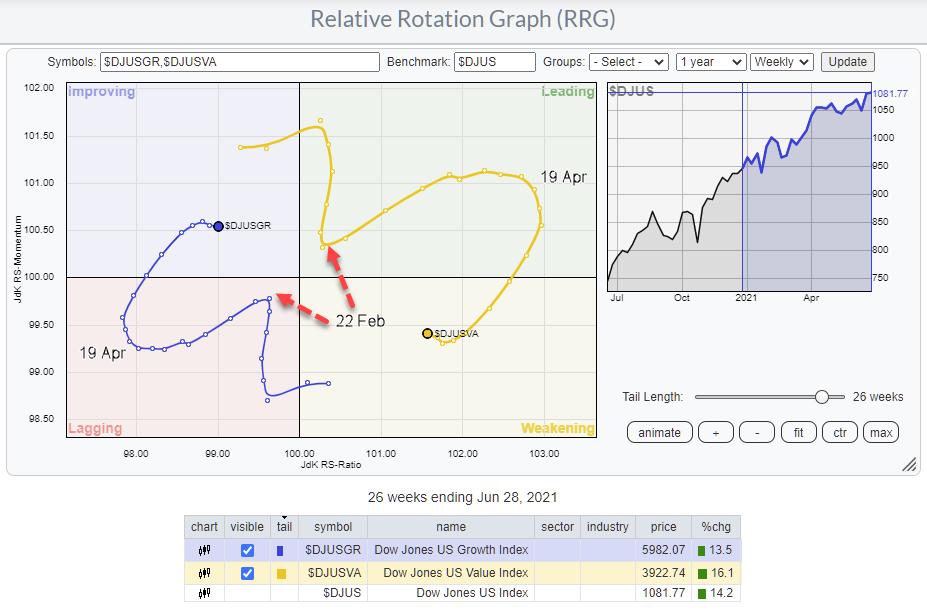Expand the 1 year time range dropdown
Image resolution: width=927 pixels, height=610 pixels.
(x=710, y=62)
